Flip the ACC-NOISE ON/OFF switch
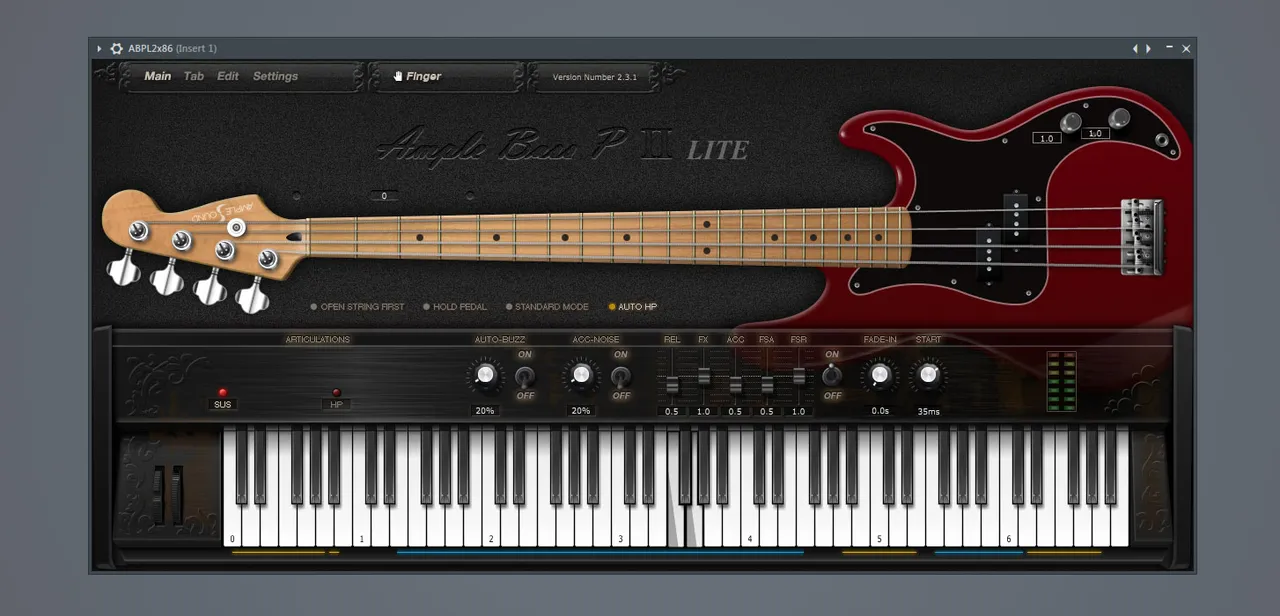The height and width of the screenshot is (616, 1280). pos(620,378)
